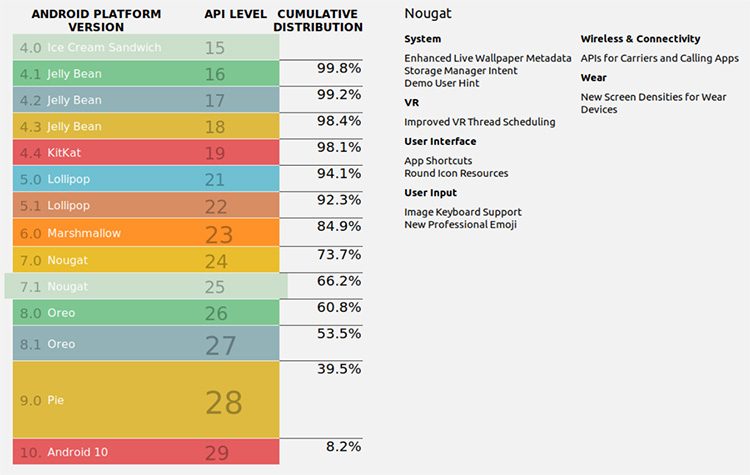The image size is (750, 475).
Task: Open the Round Icon Resources link
Action: [456, 173]
